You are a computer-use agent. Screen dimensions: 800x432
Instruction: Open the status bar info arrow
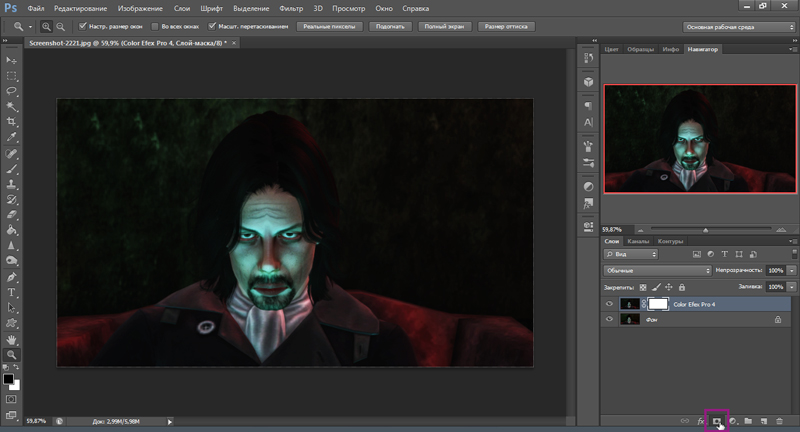[170, 422]
